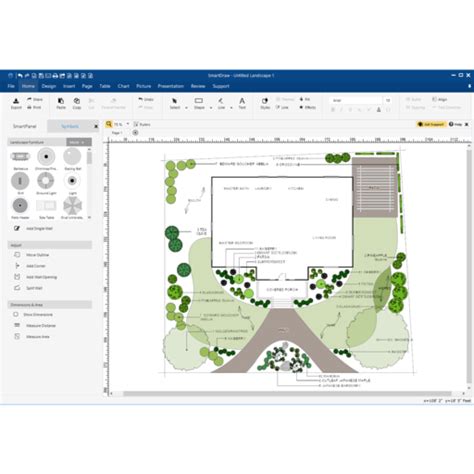This screenshot has height=474, width=474.
Task: Open the zoom percentage dropdown
Action: [127, 124]
